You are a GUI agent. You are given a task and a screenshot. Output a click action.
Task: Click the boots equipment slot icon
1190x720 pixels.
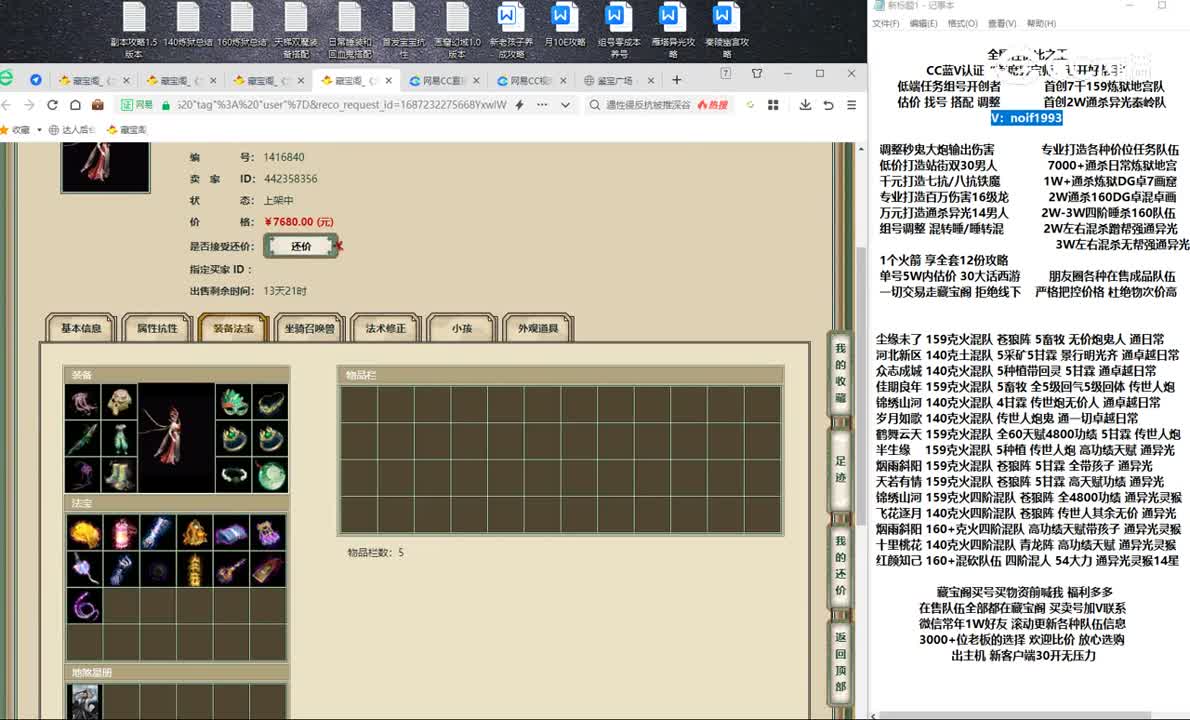121,473
